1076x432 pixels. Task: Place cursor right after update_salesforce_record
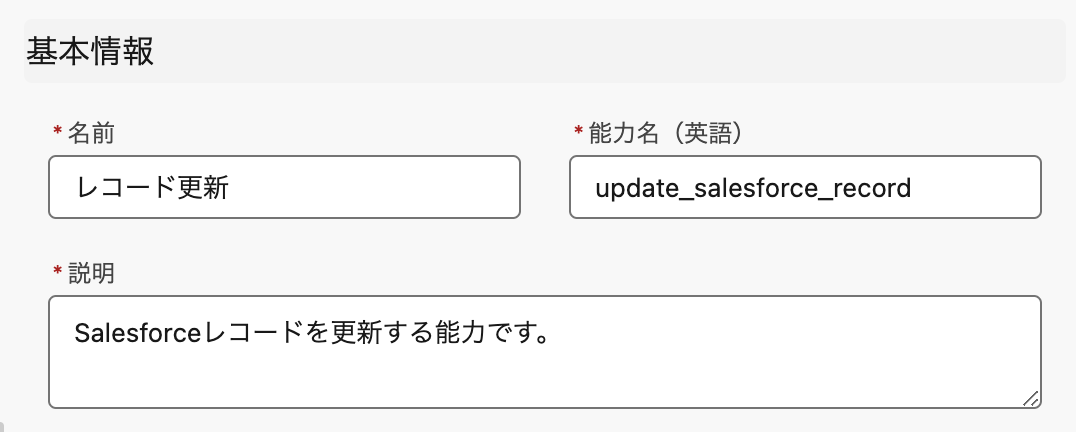coord(914,188)
